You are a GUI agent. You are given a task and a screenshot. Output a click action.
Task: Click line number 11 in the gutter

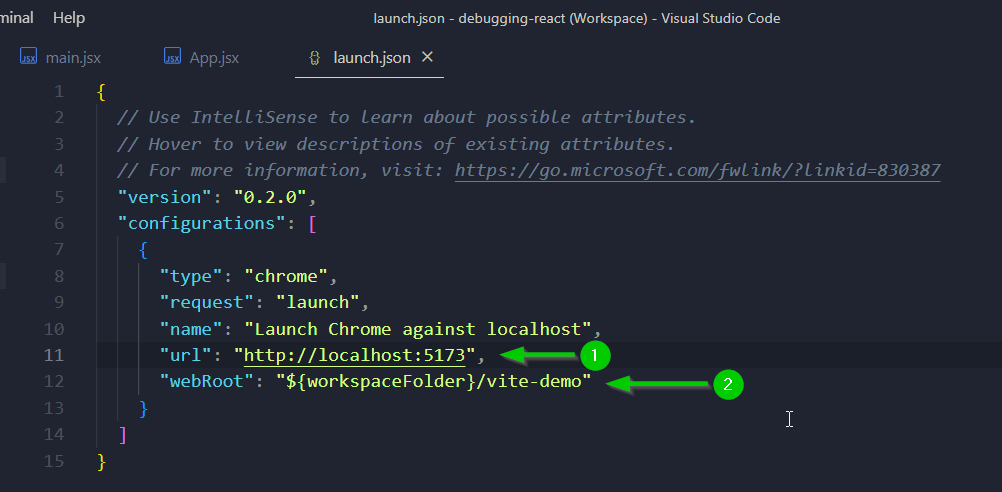[54, 355]
